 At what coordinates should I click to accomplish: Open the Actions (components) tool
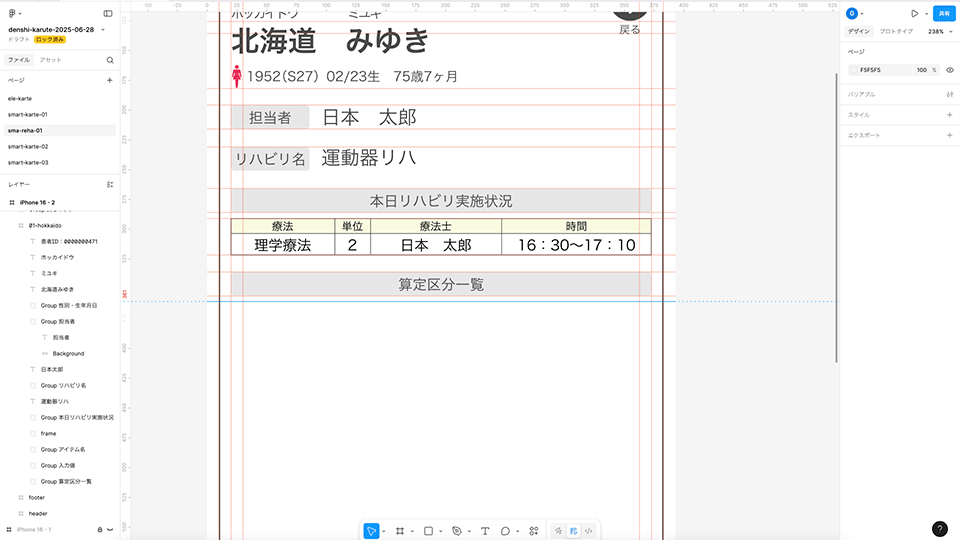tap(533, 531)
